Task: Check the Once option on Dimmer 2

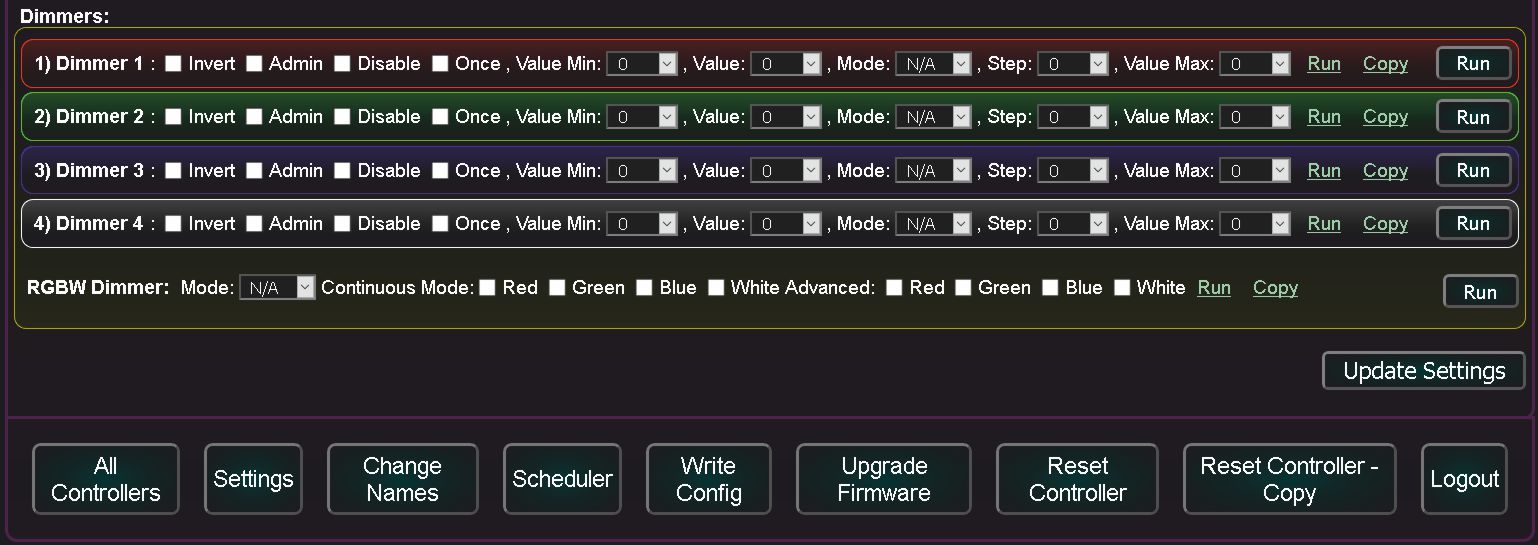Action: (x=440, y=117)
